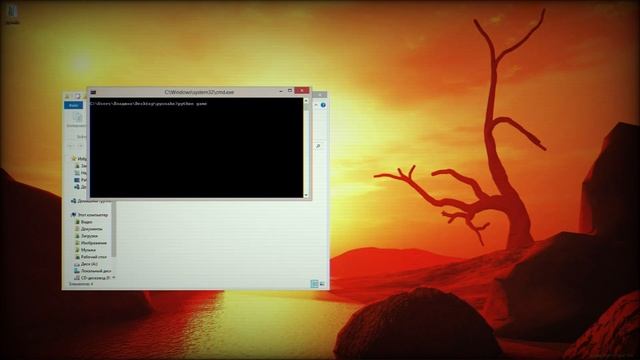Click inside the black command prompt area
This screenshot has height=360, width=640.
coord(196,148)
